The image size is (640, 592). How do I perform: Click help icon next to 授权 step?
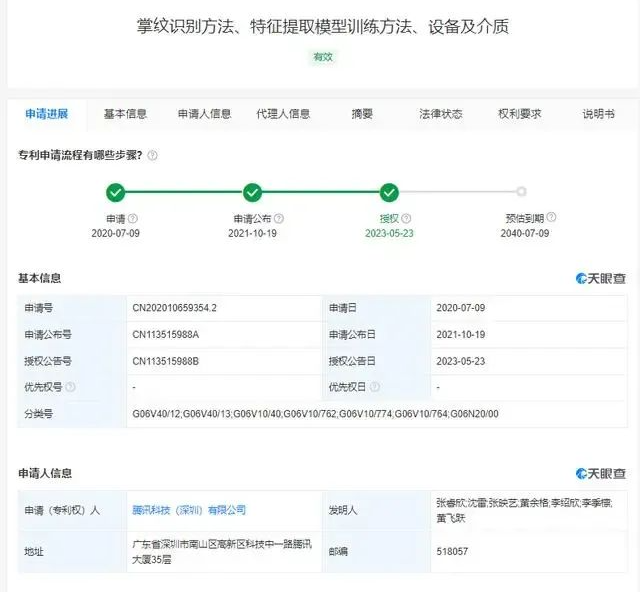tap(406, 218)
